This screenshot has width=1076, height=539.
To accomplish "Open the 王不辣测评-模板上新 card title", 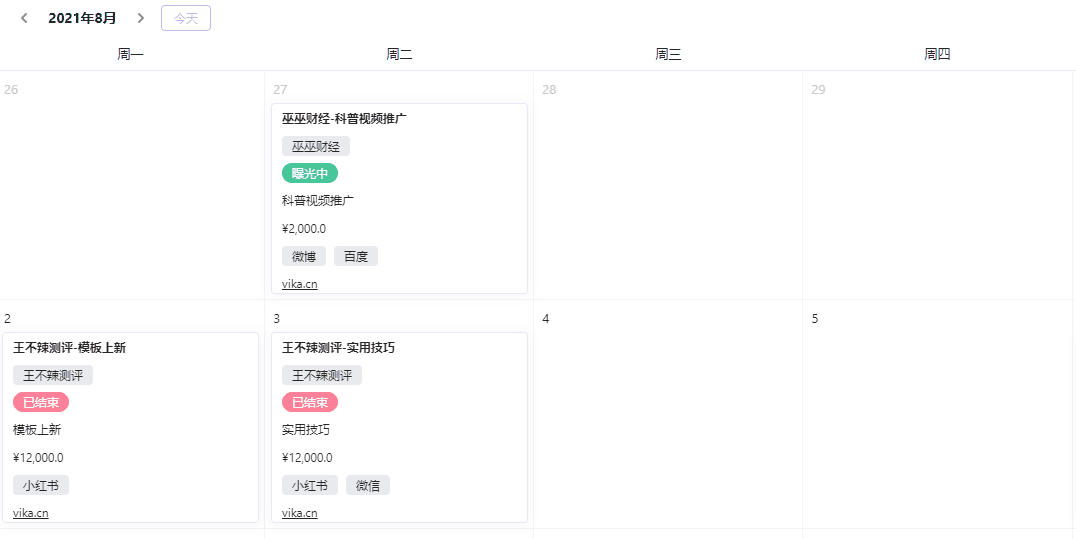I will pyautogui.click(x=69, y=348).
